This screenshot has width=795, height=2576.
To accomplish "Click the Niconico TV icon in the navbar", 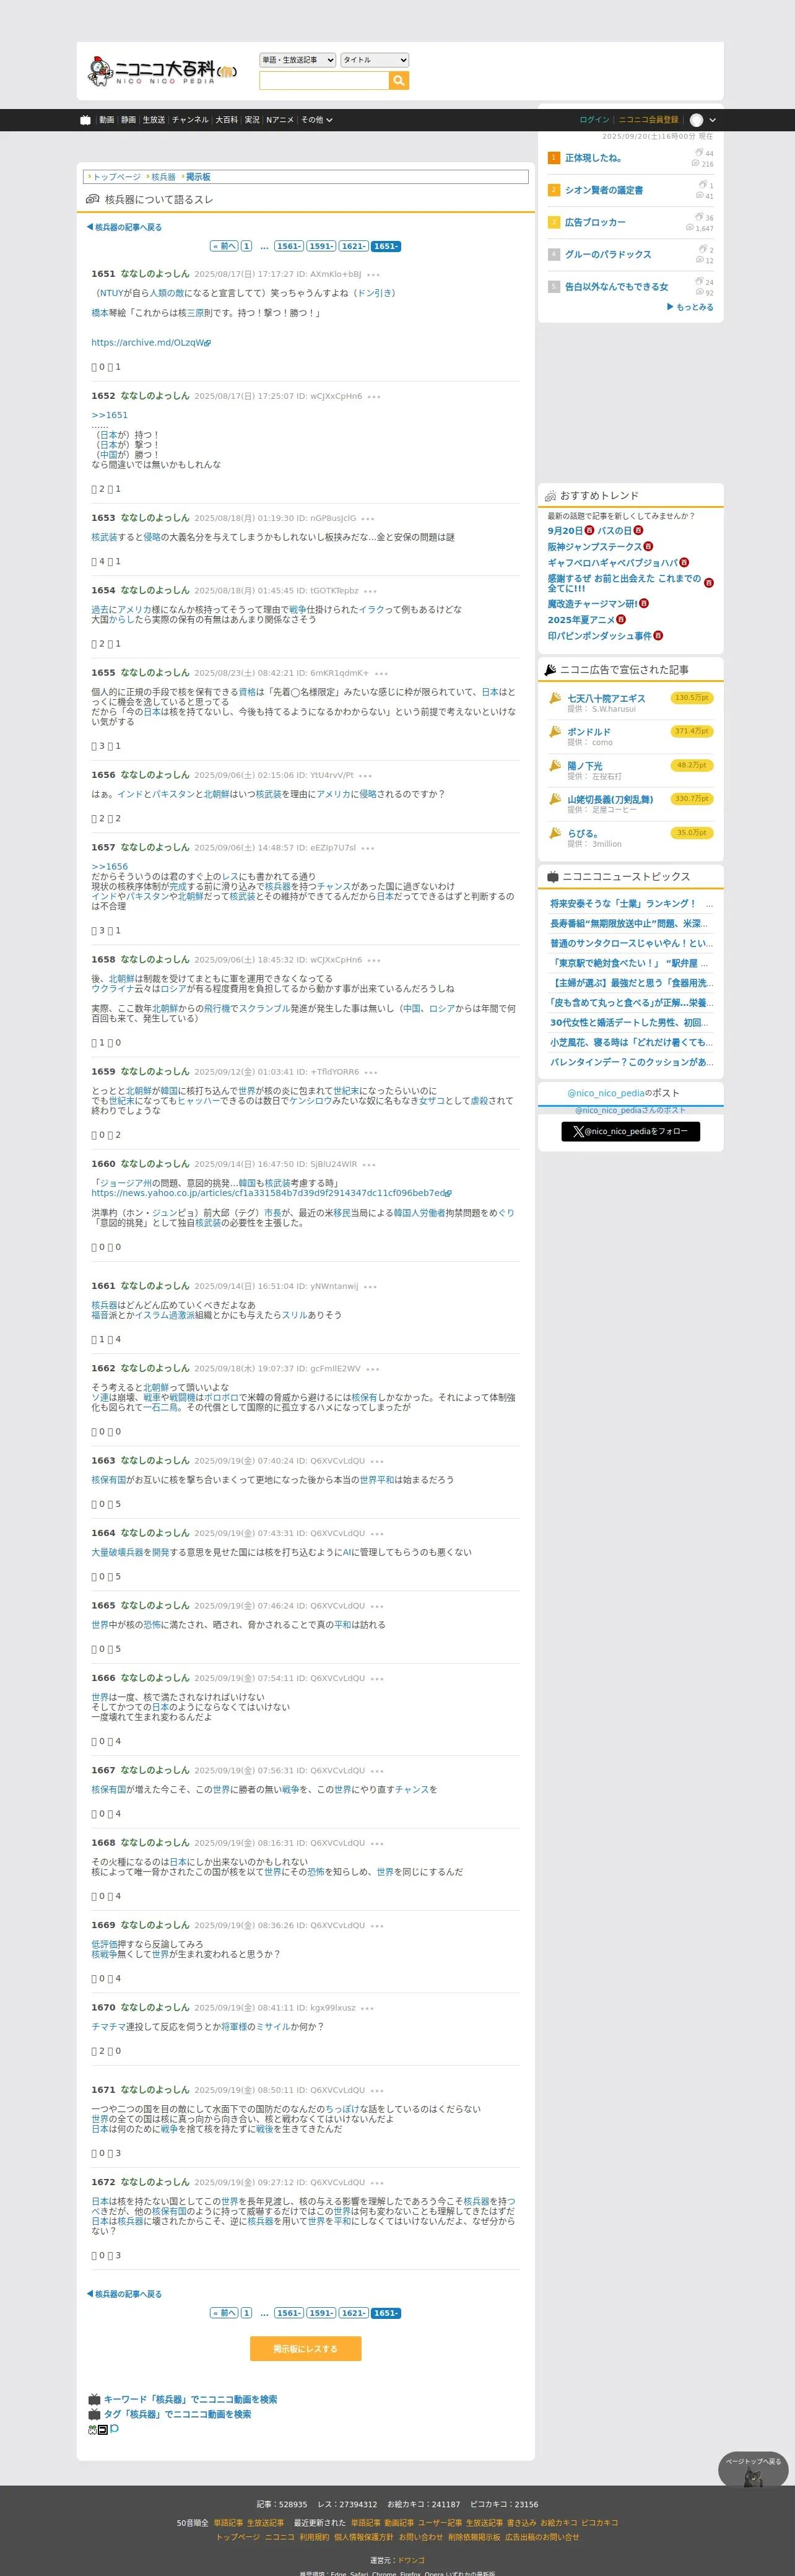I will pos(86,120).
